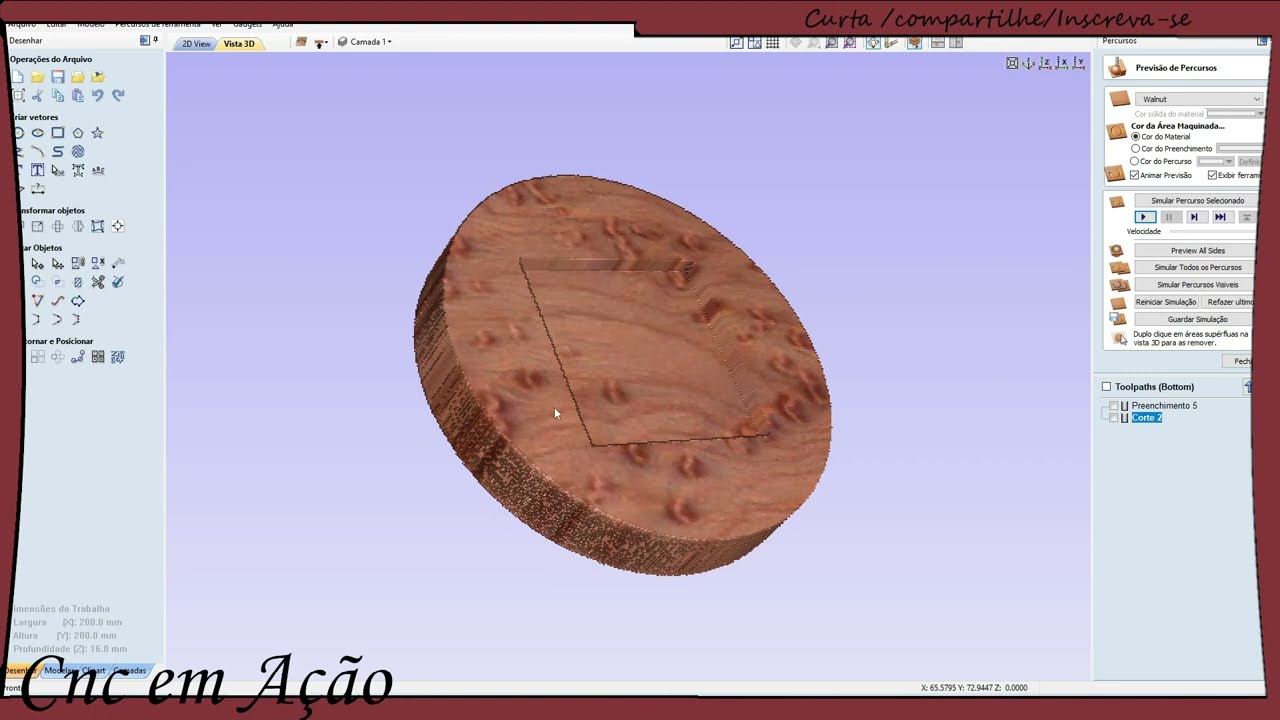Switch to the 2D View tab
Image resolution: width=1280 pixels, height=720 pixels.
coord(196,44)
